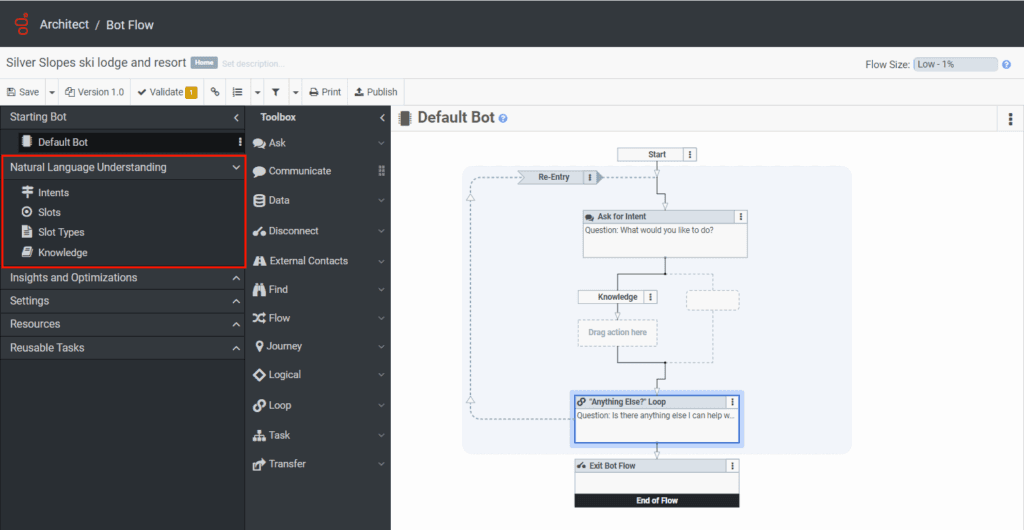
Task: Open the Slot Types item
Action: pyautogui.click(x=61, y=232)
